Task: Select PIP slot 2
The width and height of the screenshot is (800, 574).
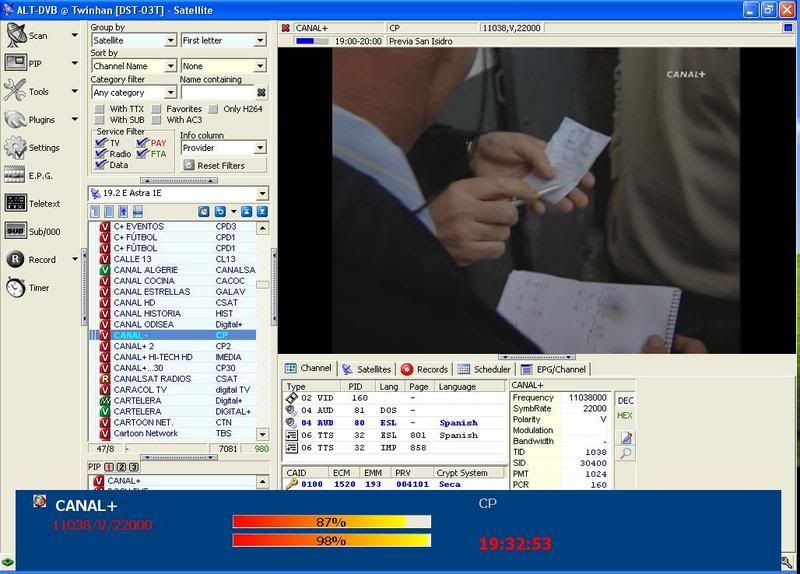Action: pyautogui.click(x=121, y=467)
